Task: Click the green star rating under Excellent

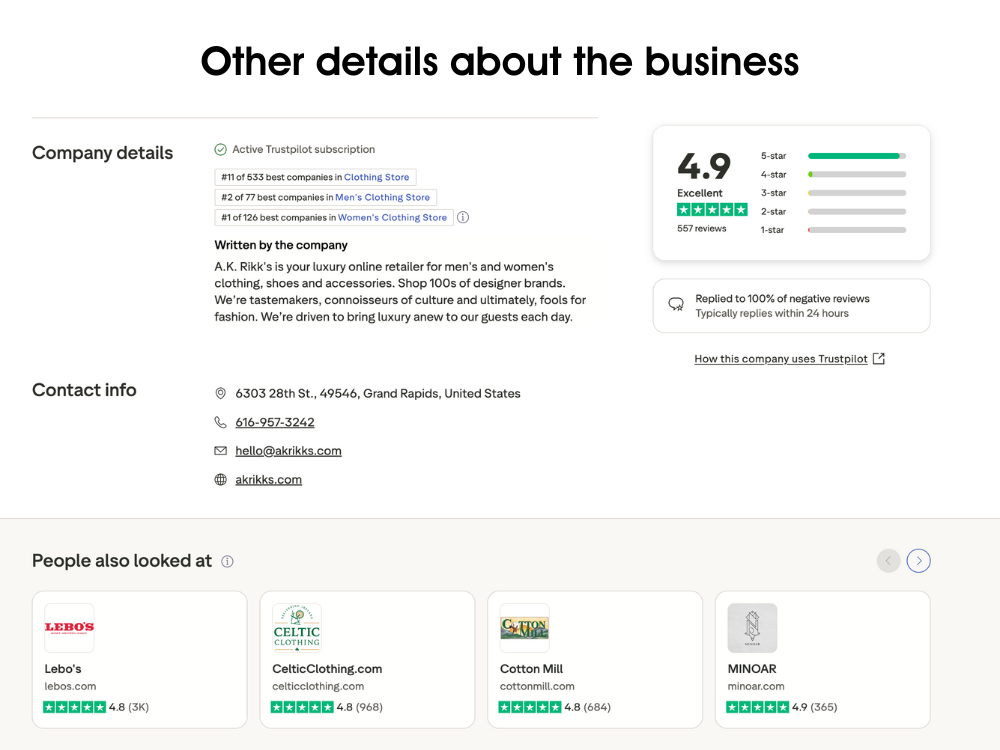Action: 712,209
